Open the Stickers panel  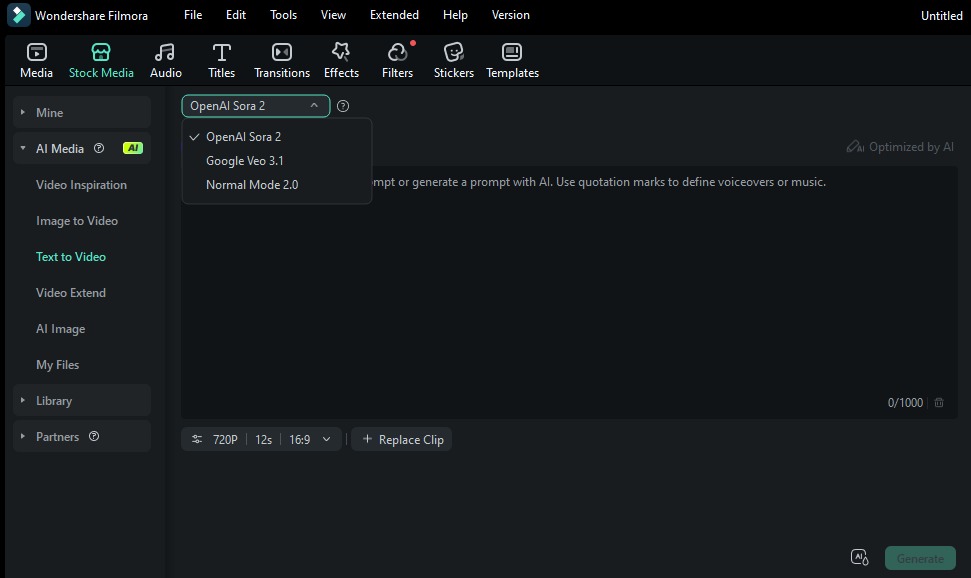[453, 58]
